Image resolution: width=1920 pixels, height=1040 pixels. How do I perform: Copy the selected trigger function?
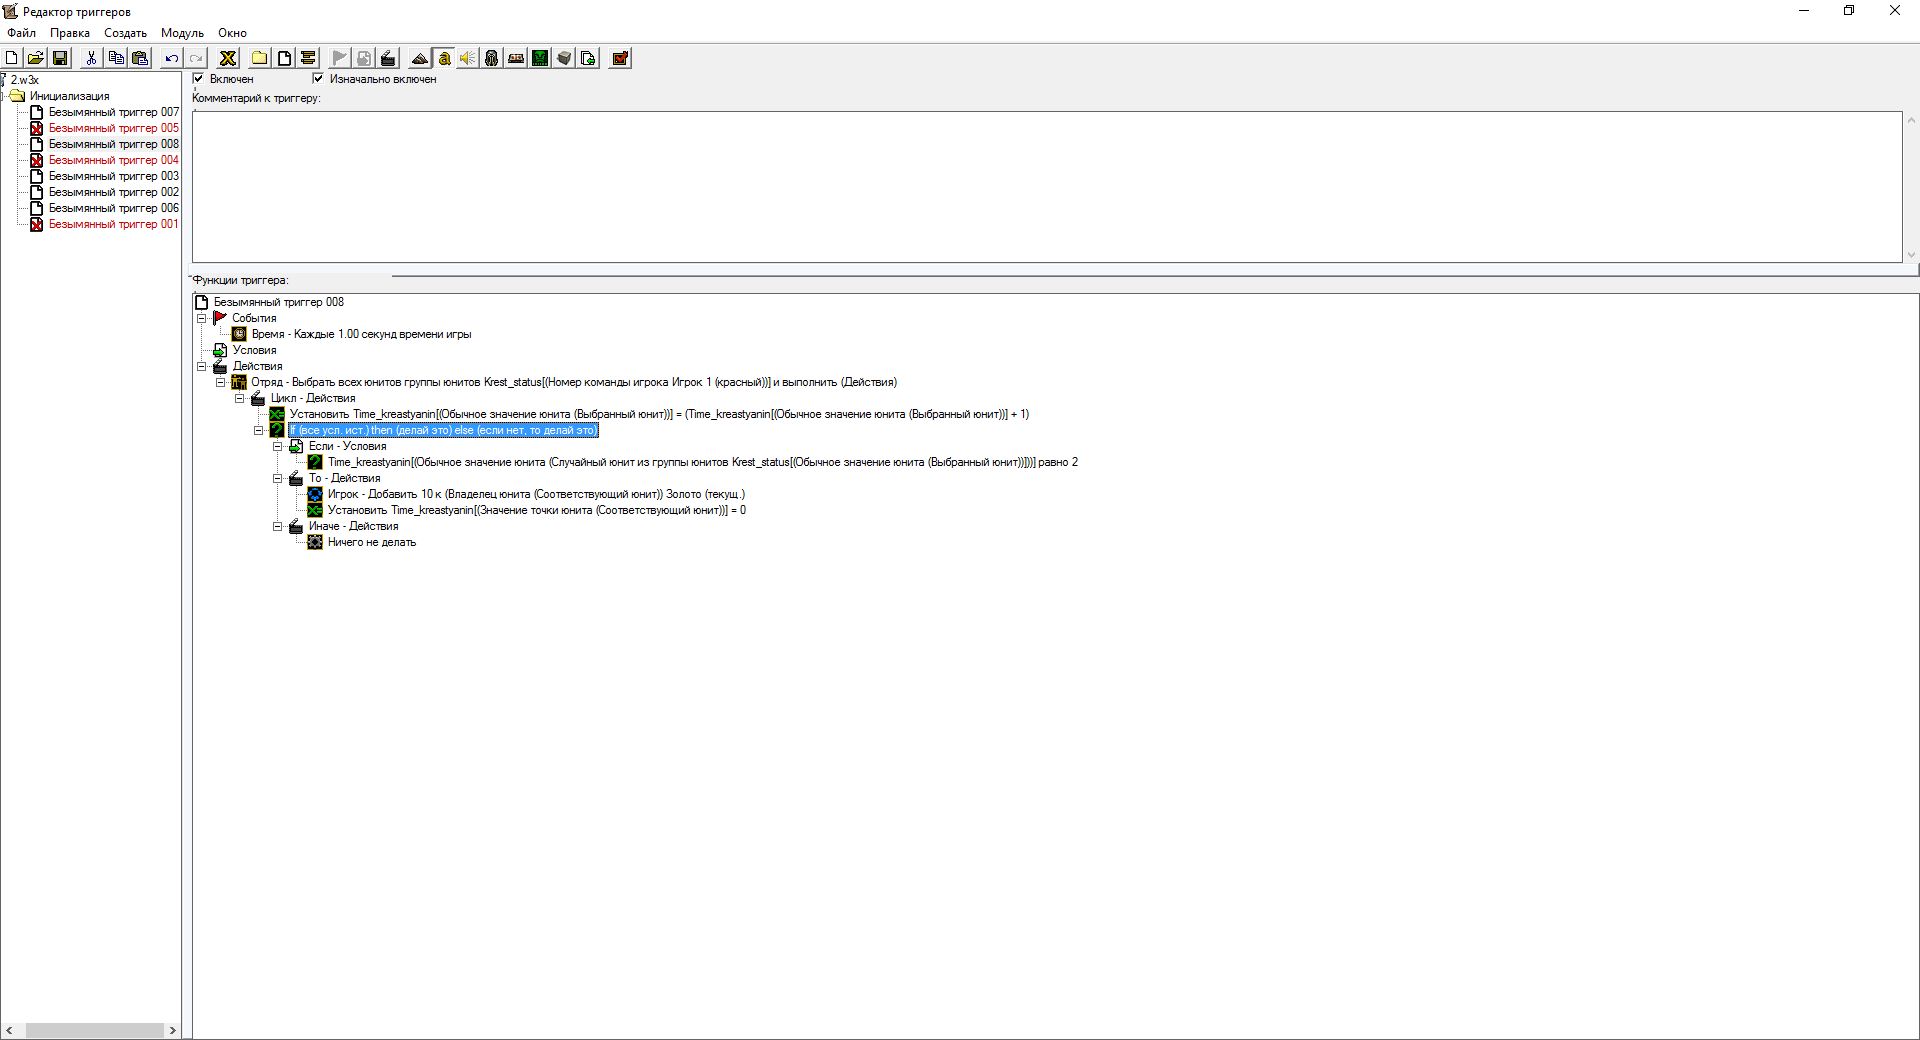coord(116,58)
